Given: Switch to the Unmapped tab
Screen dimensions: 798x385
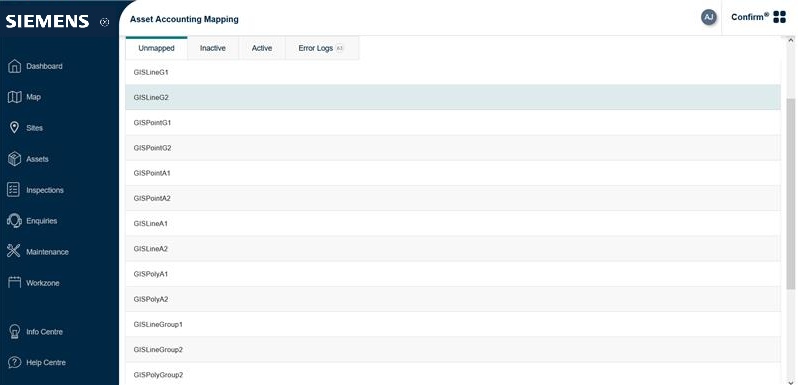Looking at the screenshot, I should tap(156, 48).
